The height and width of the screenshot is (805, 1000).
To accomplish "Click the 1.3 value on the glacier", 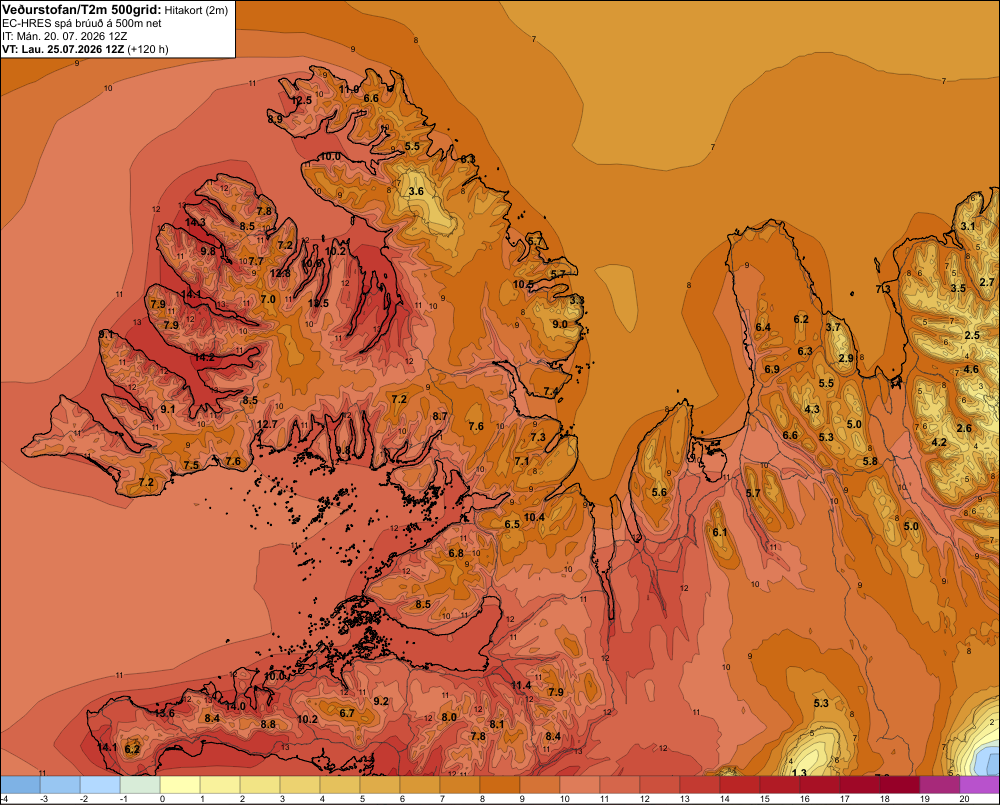I will click(799, 772).
